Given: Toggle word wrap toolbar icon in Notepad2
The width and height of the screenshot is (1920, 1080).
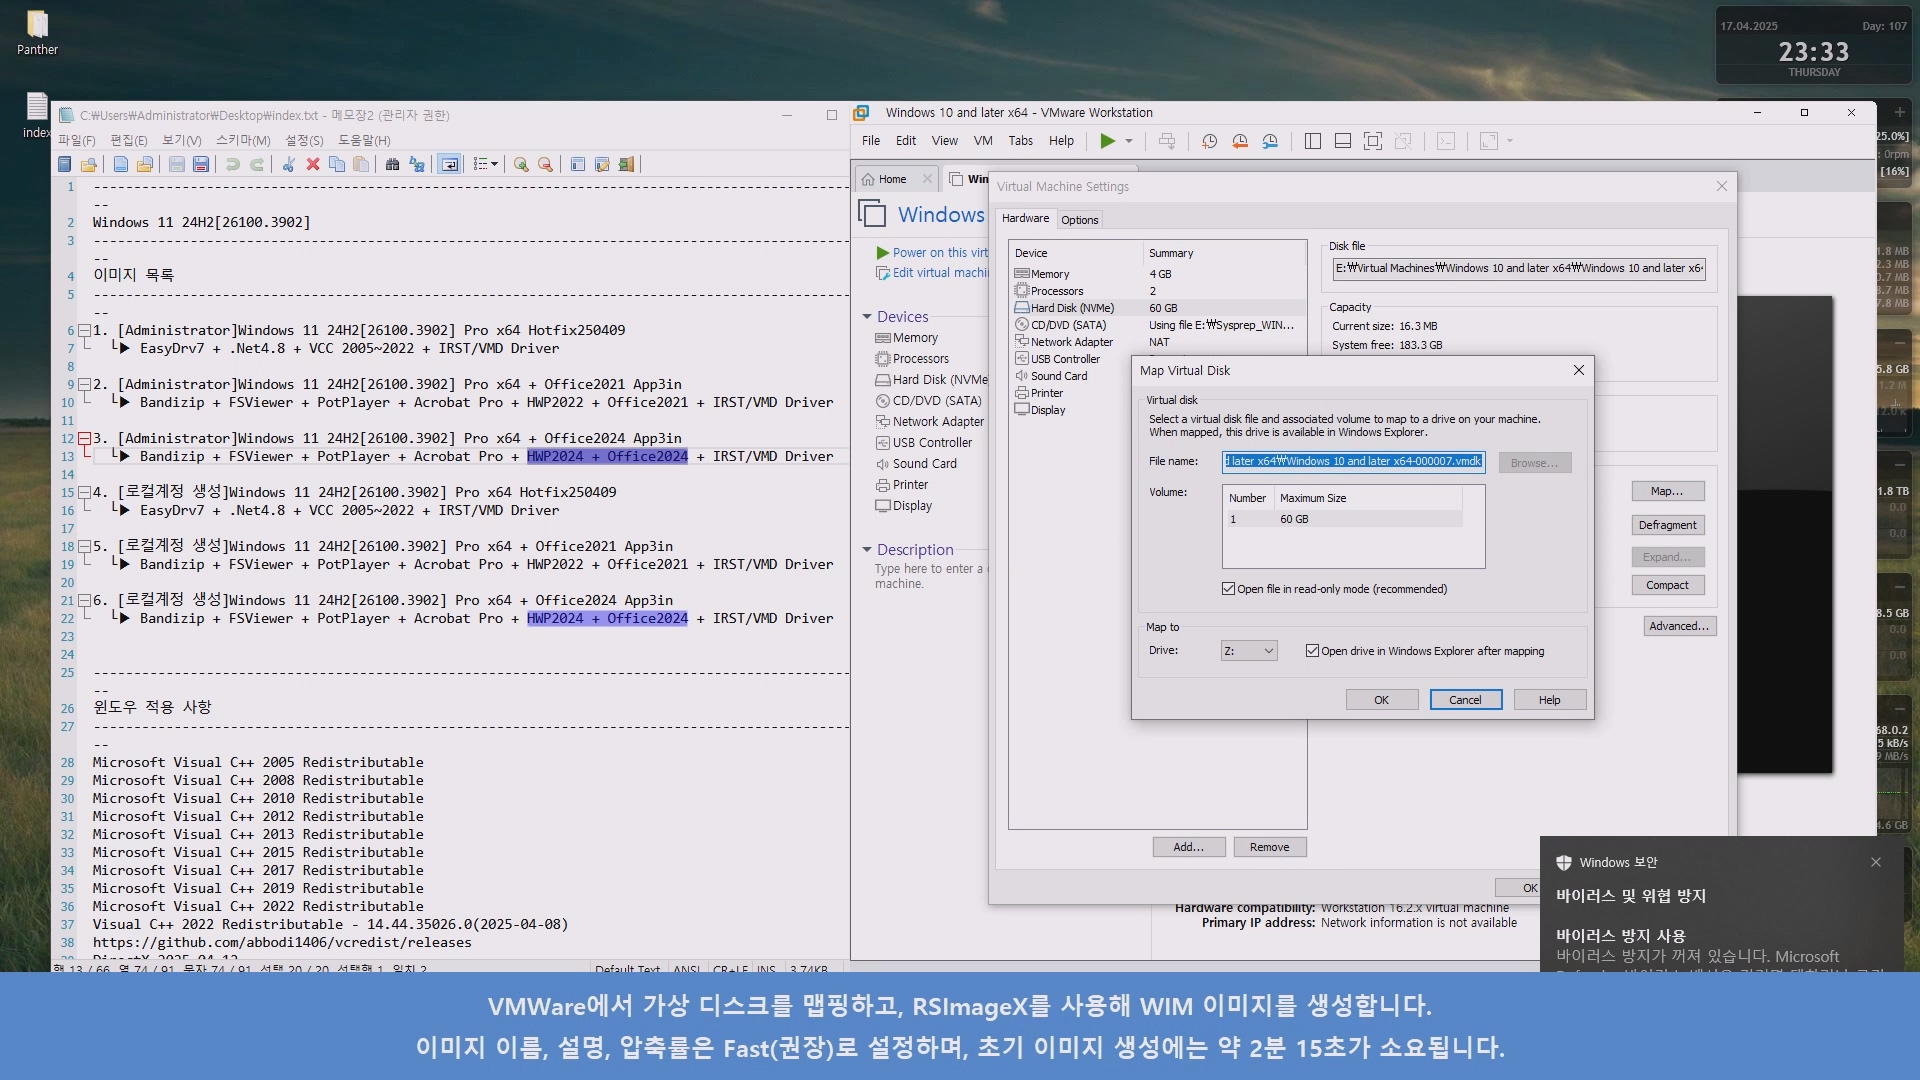Looking at the screenshot, I should coord(449,164).
